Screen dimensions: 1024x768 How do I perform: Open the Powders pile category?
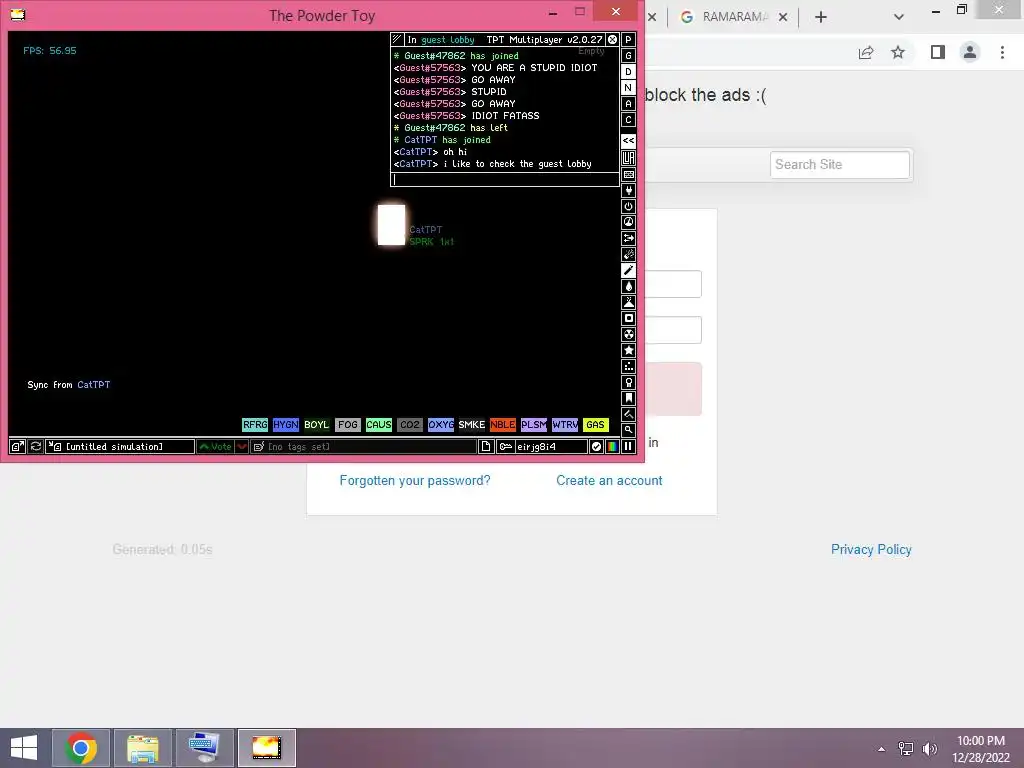coord(628,302)
